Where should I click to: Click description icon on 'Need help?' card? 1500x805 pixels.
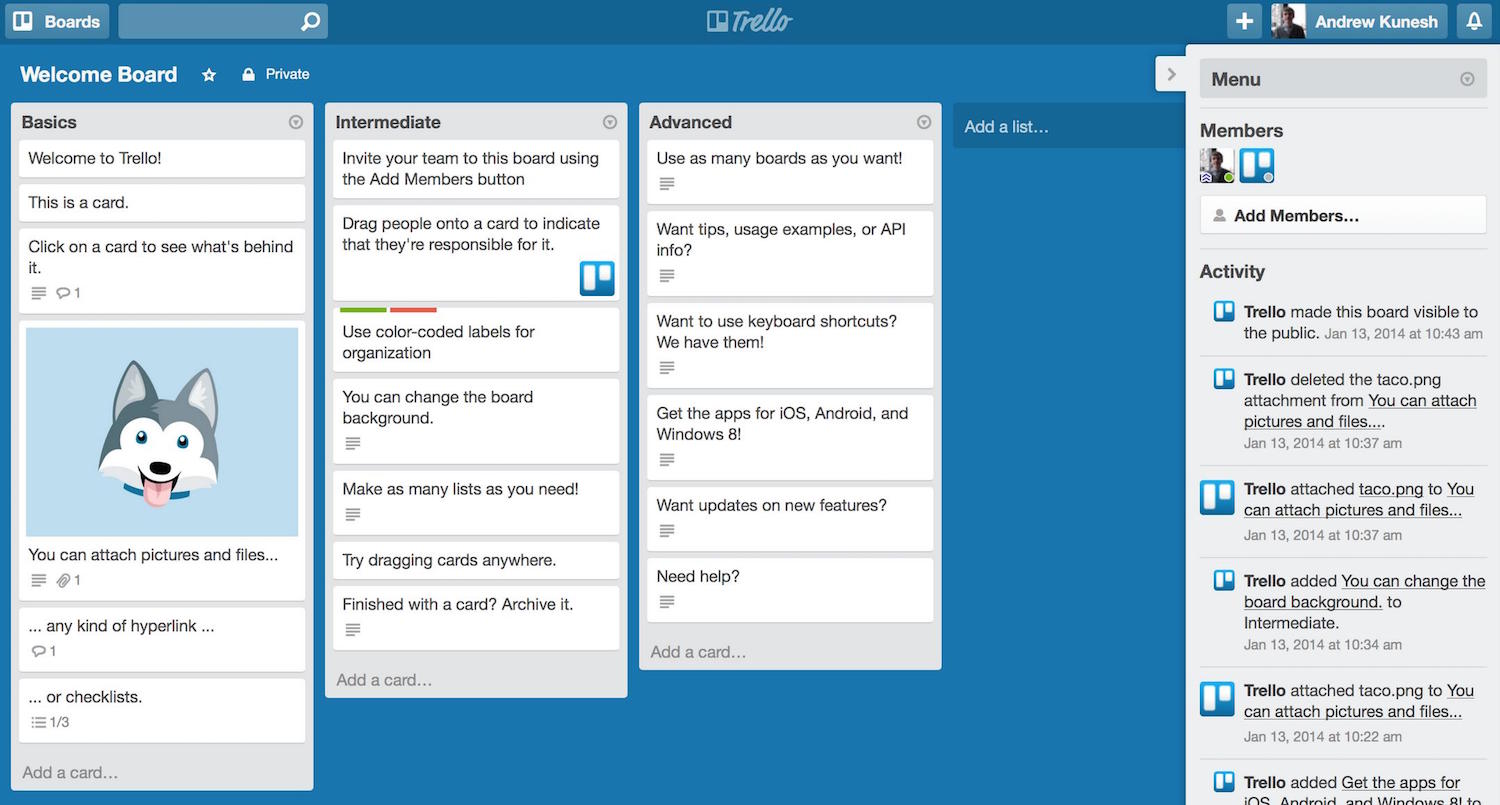point(667,602)
